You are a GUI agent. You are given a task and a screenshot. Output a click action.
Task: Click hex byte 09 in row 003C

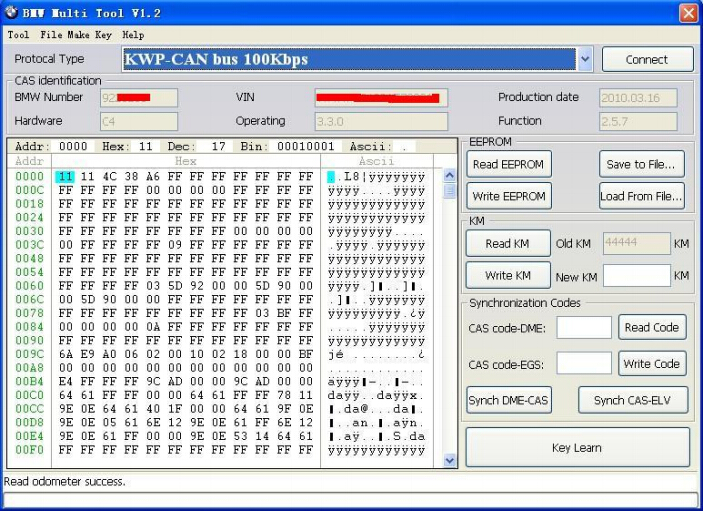point(175,245)
